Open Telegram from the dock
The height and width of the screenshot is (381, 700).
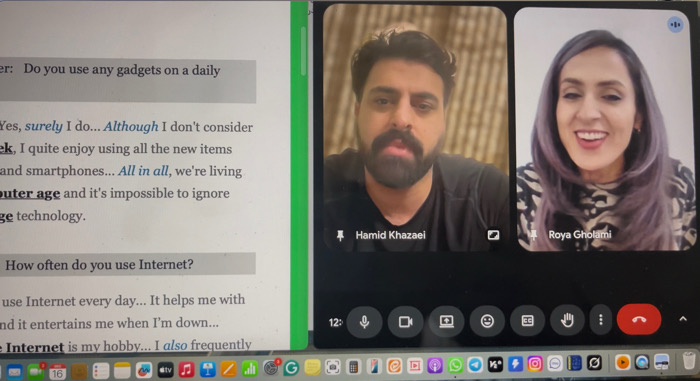[x=475, y=365]
